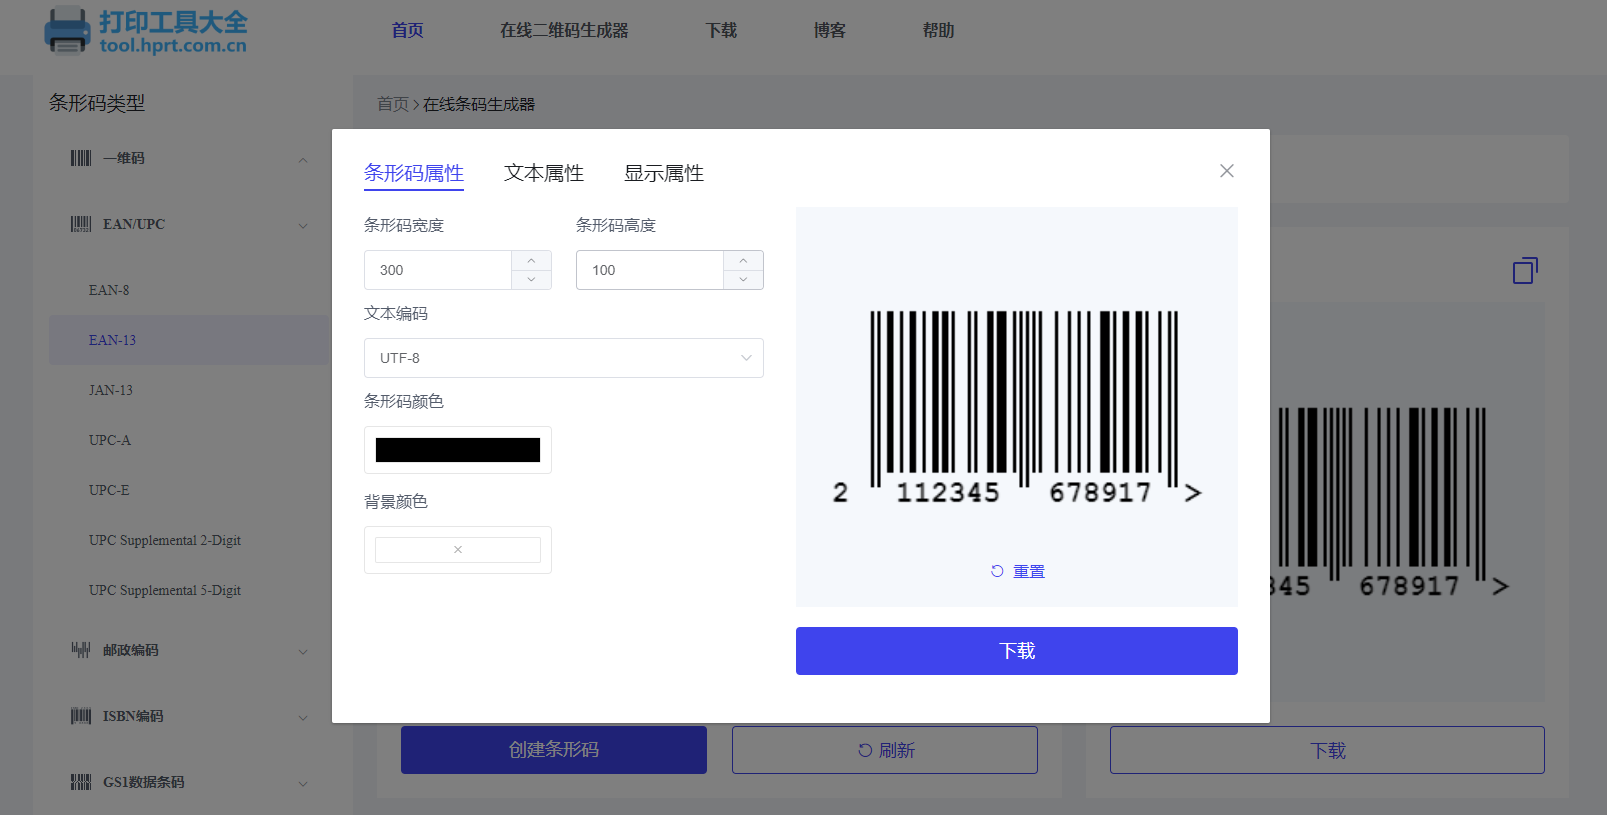Expand the 邮政编码 category

click(303, 651)
